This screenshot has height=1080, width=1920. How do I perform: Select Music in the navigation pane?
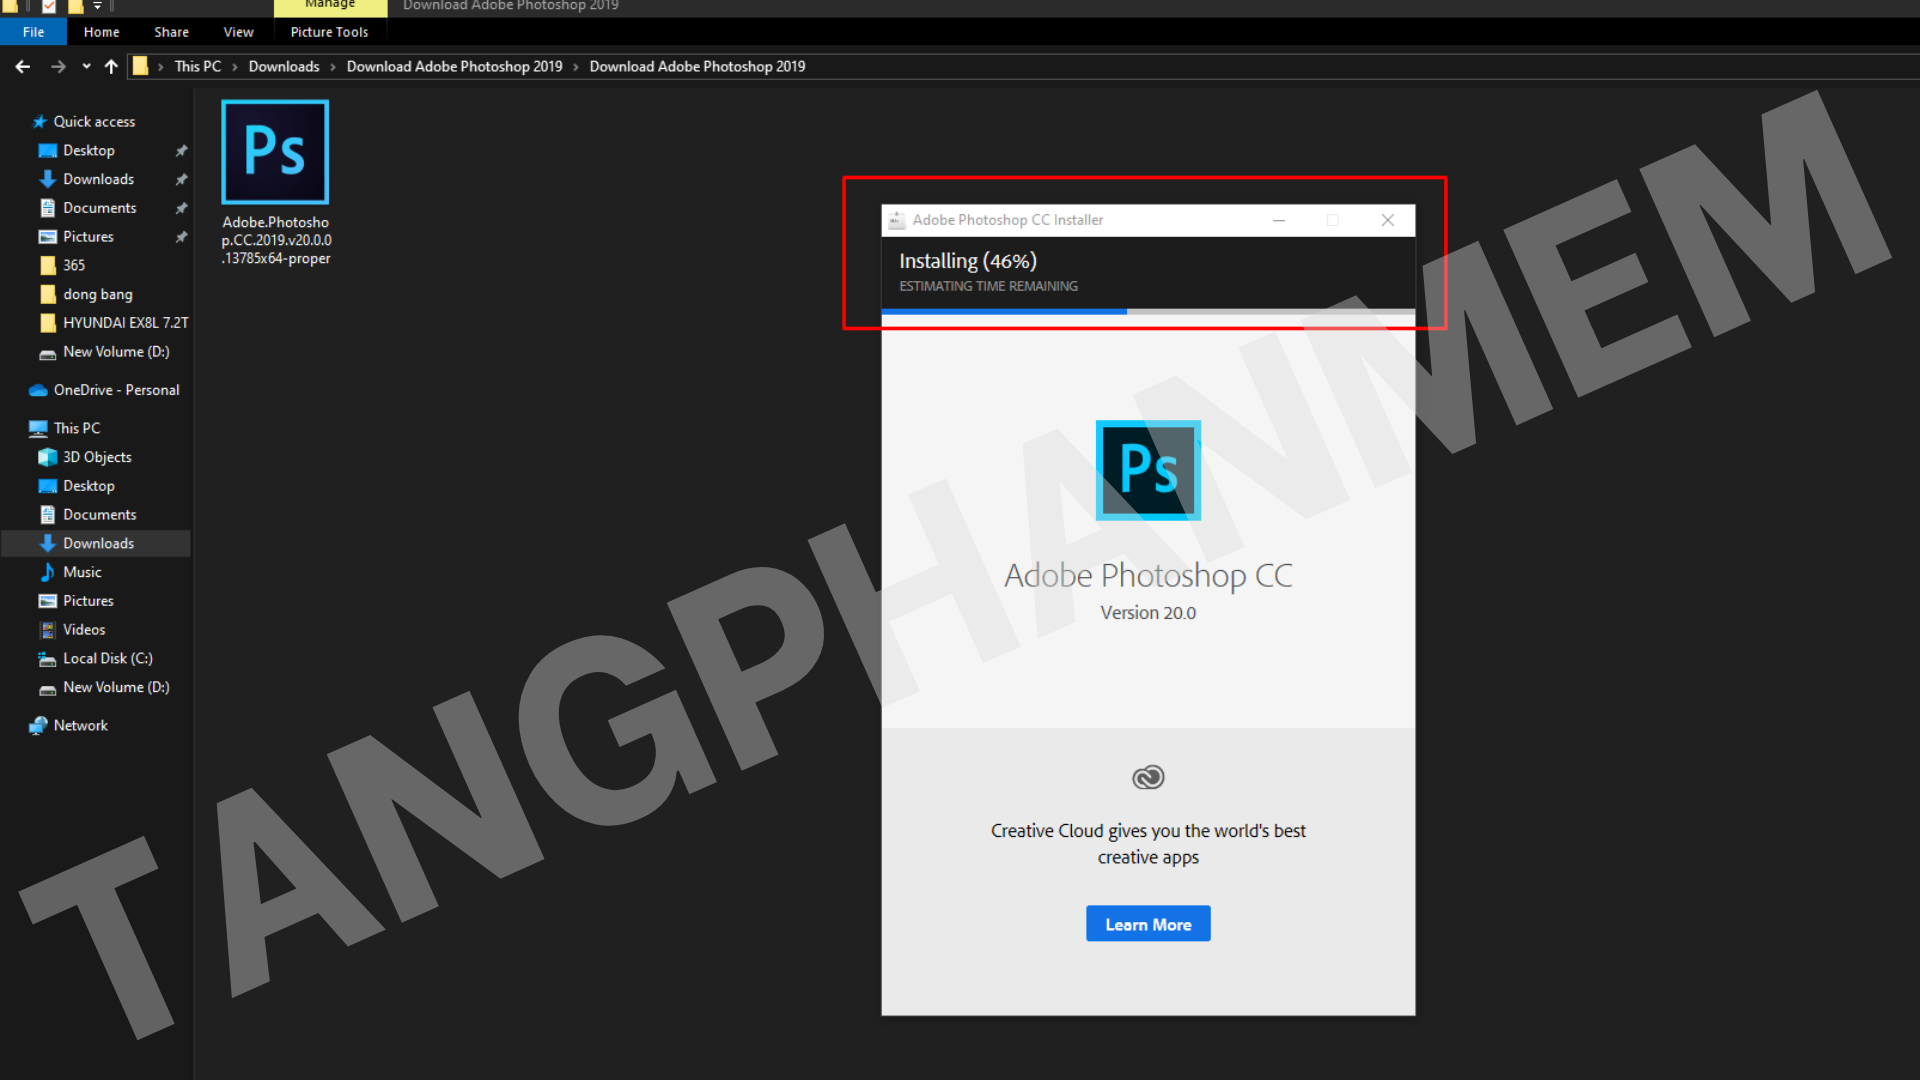(82, 572)
